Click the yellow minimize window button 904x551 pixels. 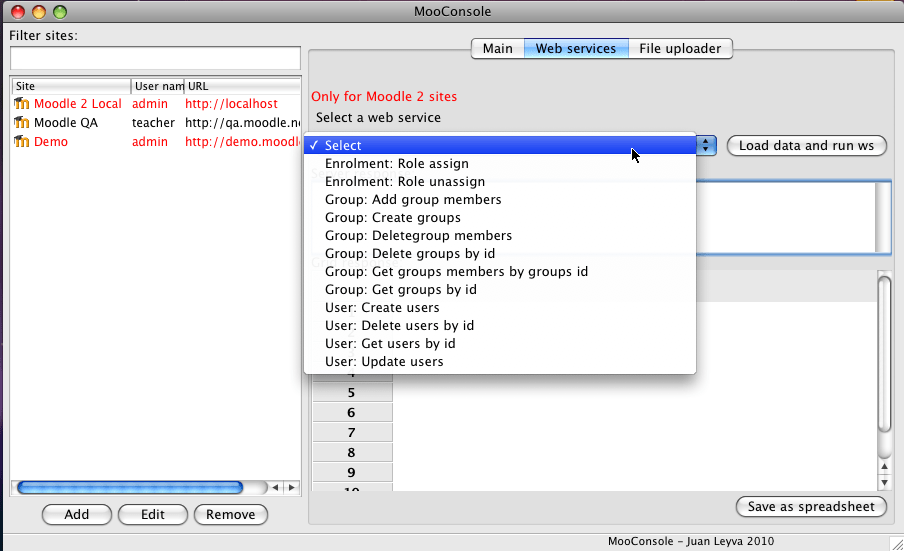click(x=39, y=12)
